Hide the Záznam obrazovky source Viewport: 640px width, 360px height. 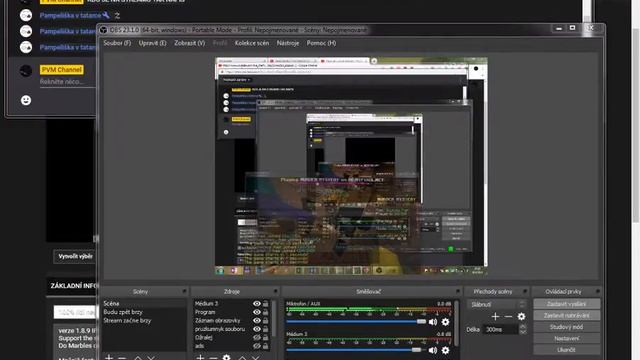tap(257, 321)
